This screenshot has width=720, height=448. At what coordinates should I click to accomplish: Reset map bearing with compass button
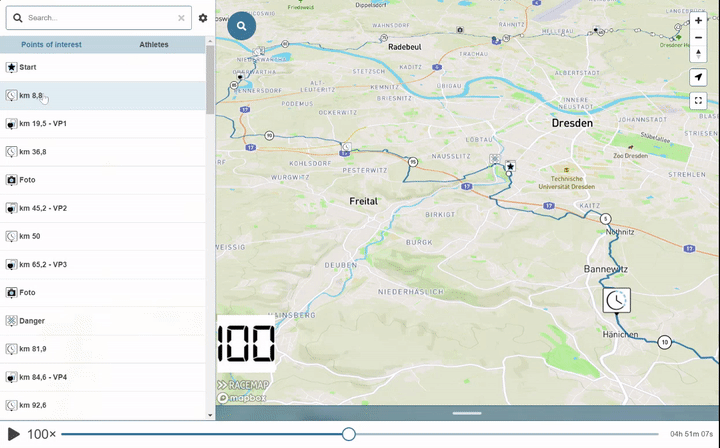click(x=698, y=55)
